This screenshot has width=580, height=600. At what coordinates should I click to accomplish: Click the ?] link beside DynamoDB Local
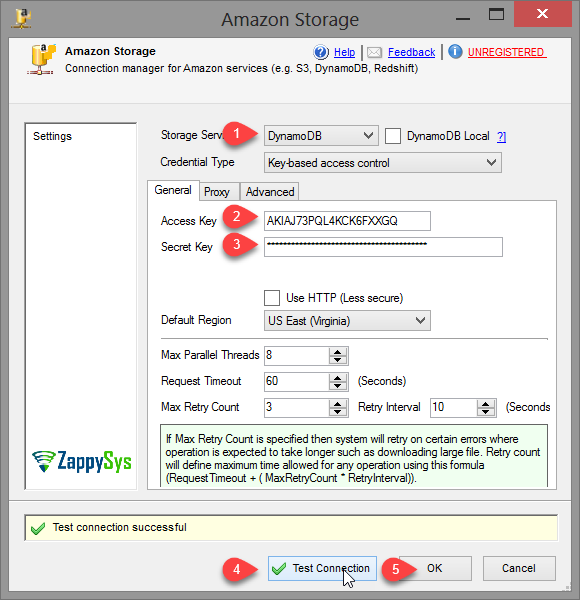click(502, 137)
